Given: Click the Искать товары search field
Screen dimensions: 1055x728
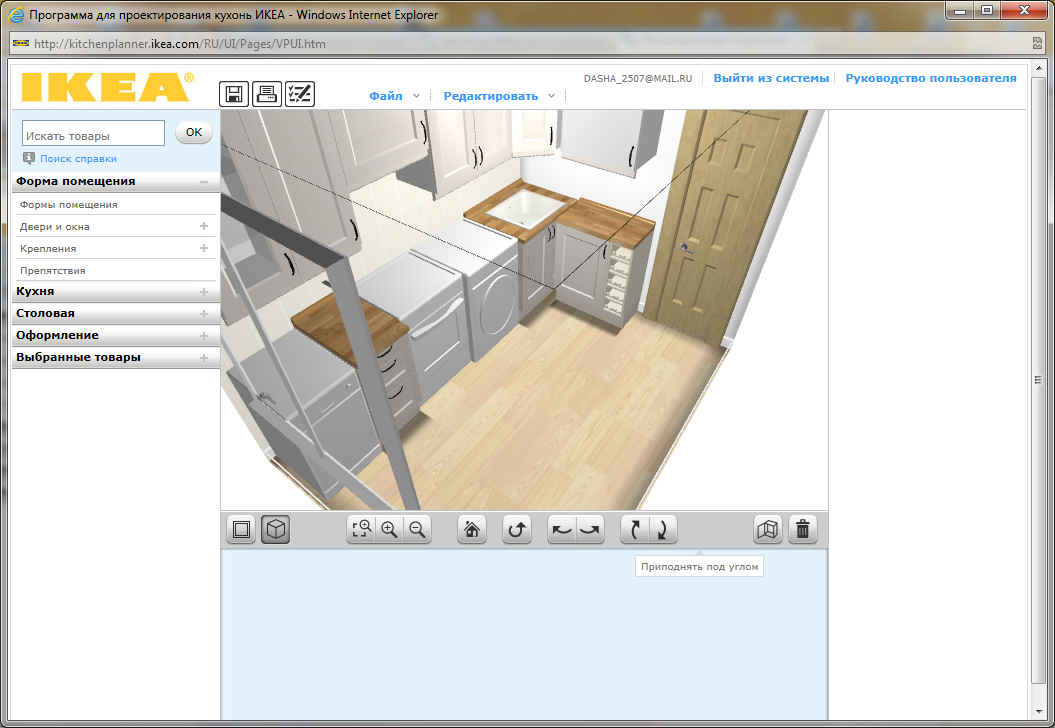Looking at the screenshot, I should [93, 135].
